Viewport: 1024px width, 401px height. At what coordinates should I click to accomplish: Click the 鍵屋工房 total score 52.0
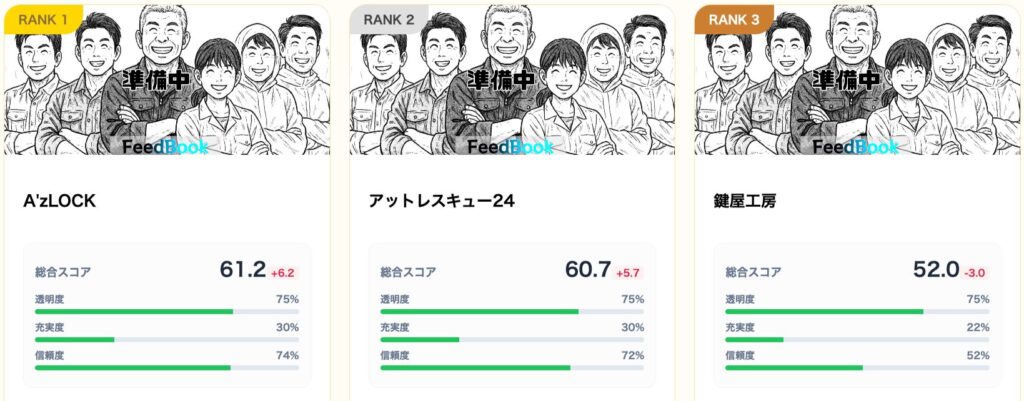pos(936,269)
